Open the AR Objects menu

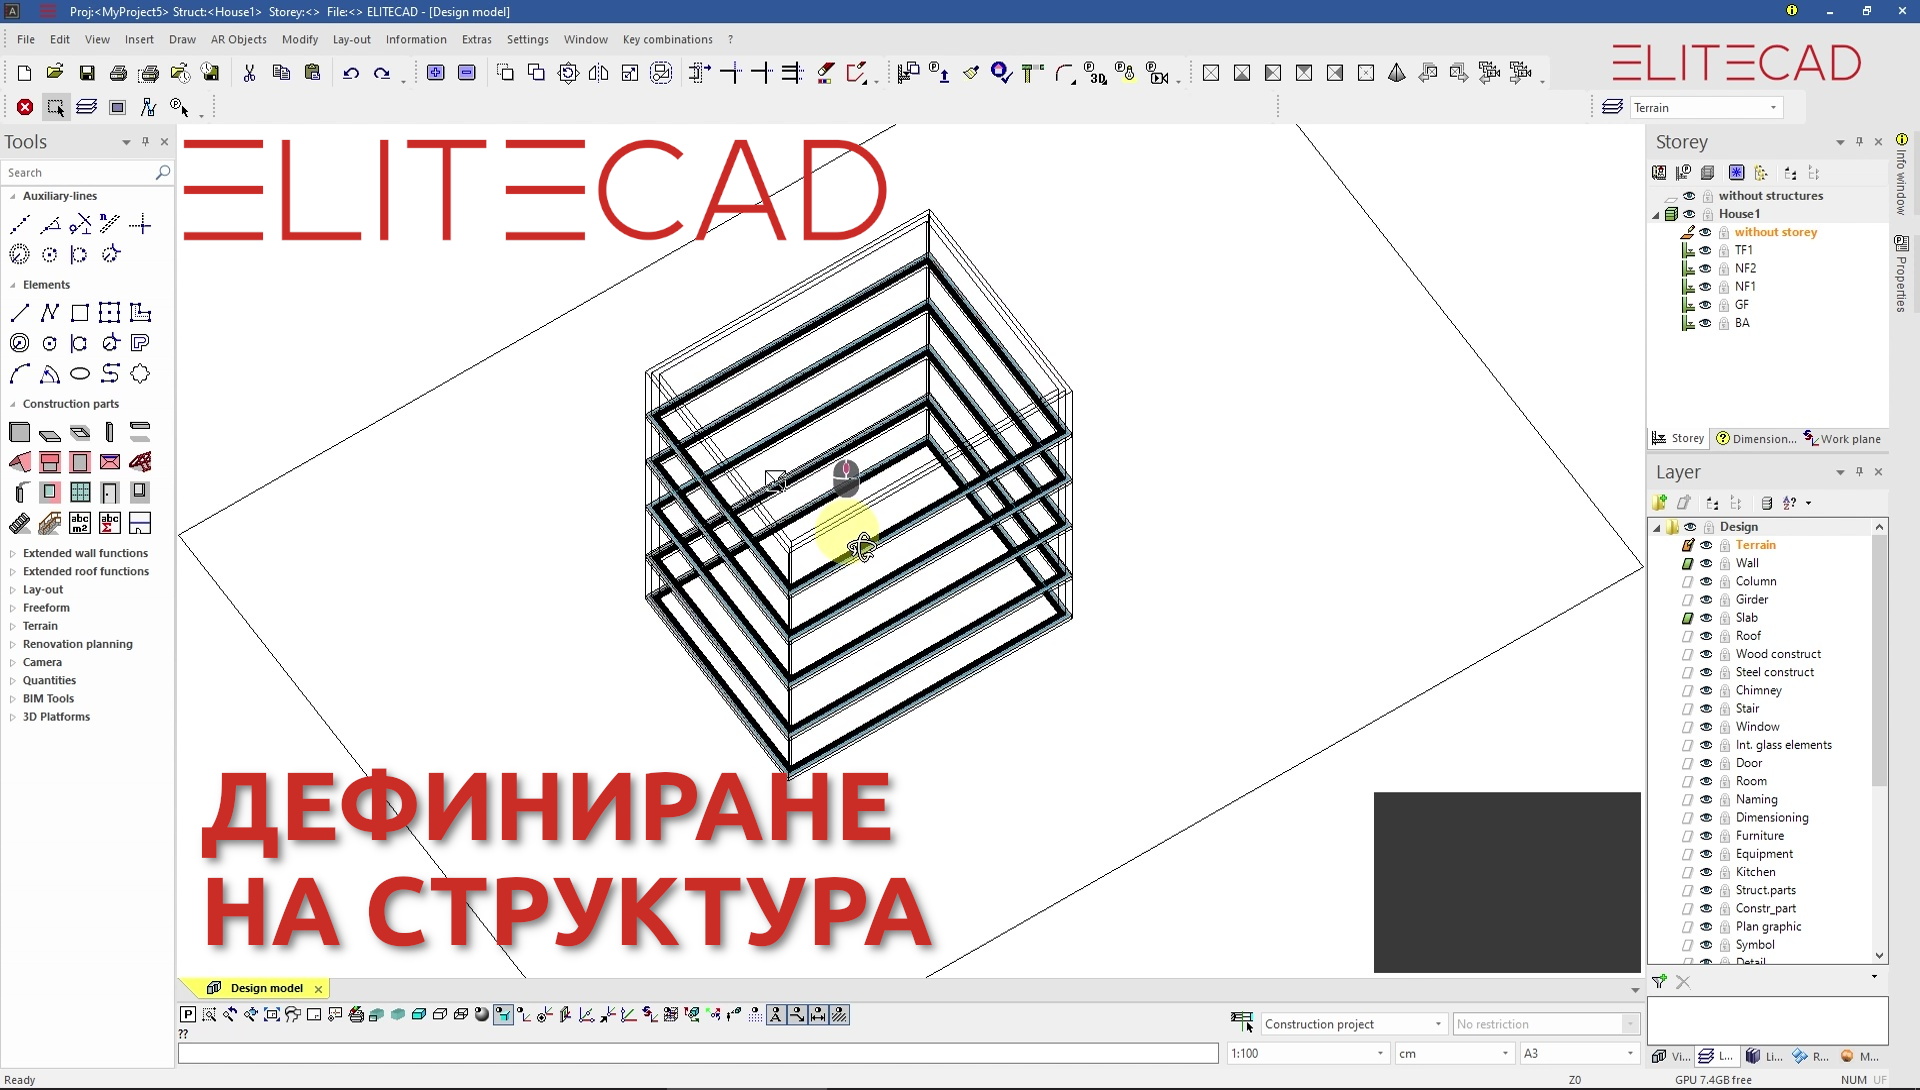[x=238, y=39]
